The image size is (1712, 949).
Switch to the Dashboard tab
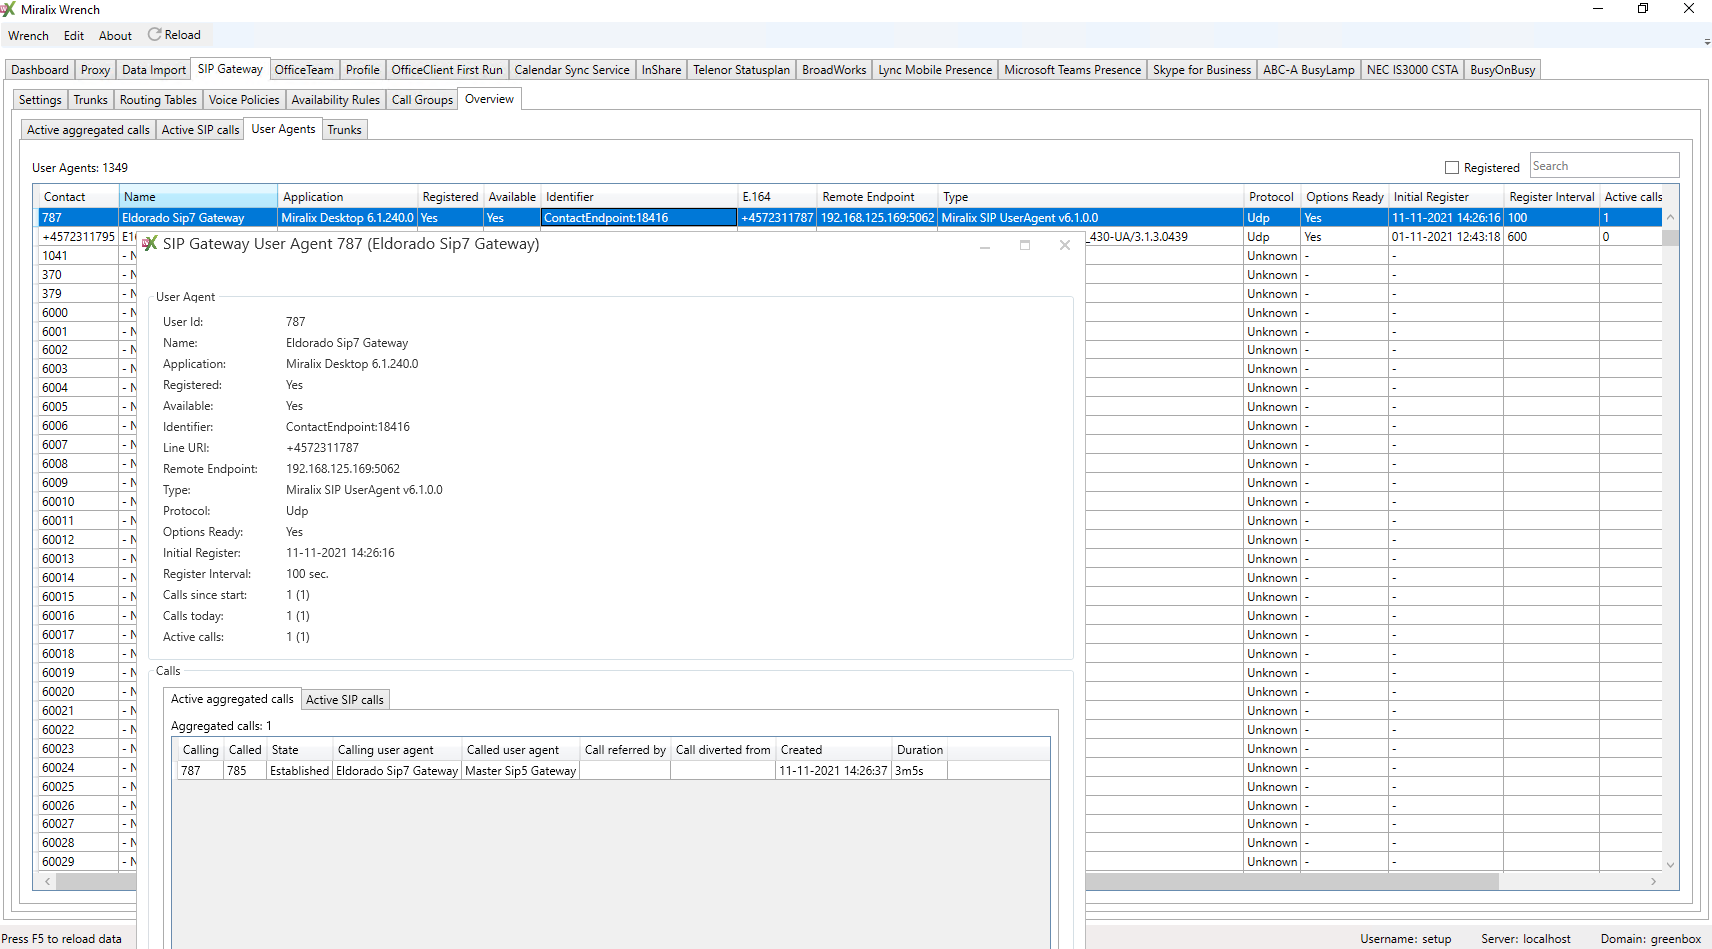tap(40, 70)
